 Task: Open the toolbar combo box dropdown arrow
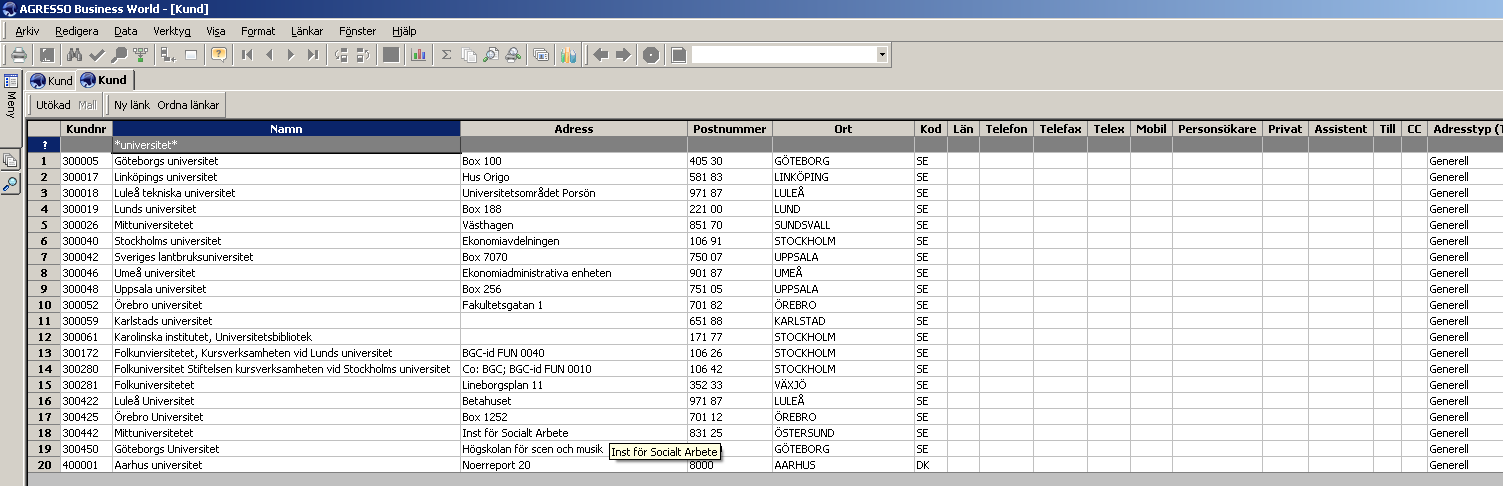(882, 54)
